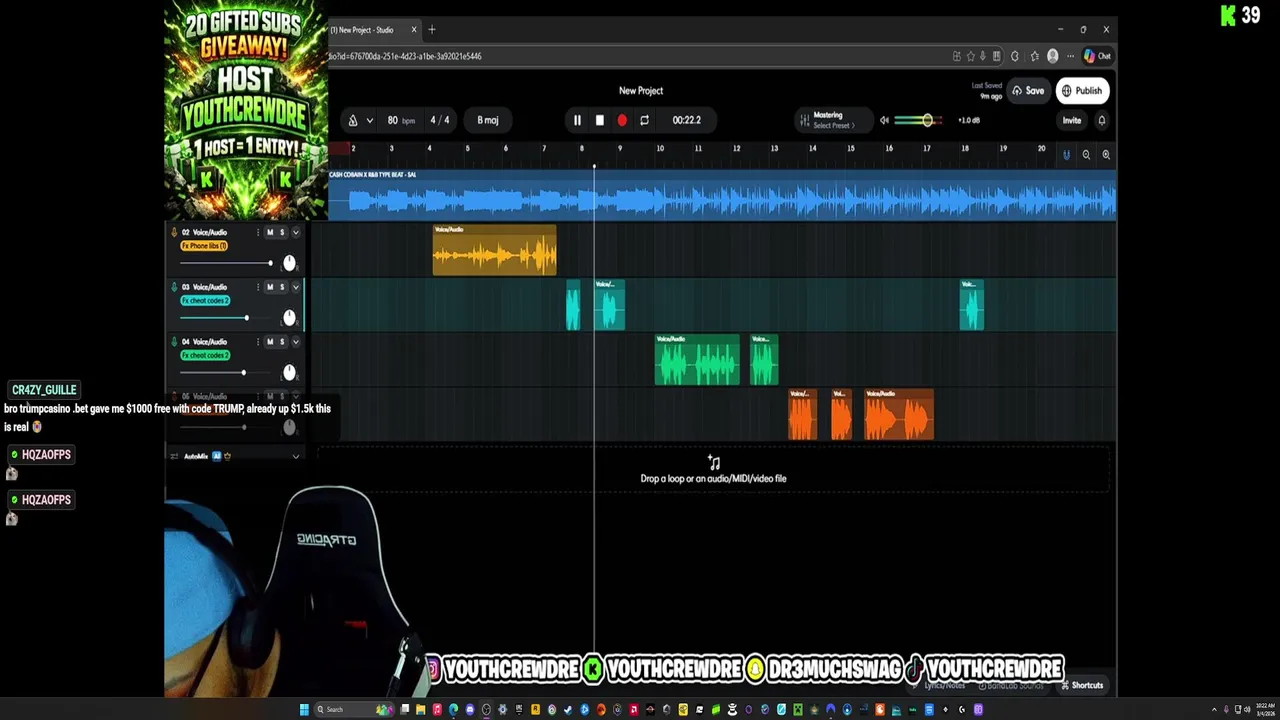
Task: Pause playback in the transport bar
Action: point(577,120)
